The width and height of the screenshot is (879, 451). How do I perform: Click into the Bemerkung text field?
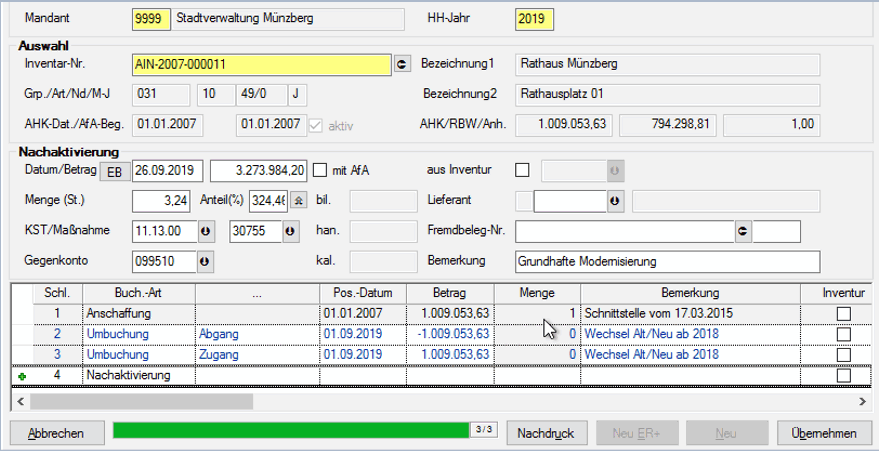[x=666, y=262]
